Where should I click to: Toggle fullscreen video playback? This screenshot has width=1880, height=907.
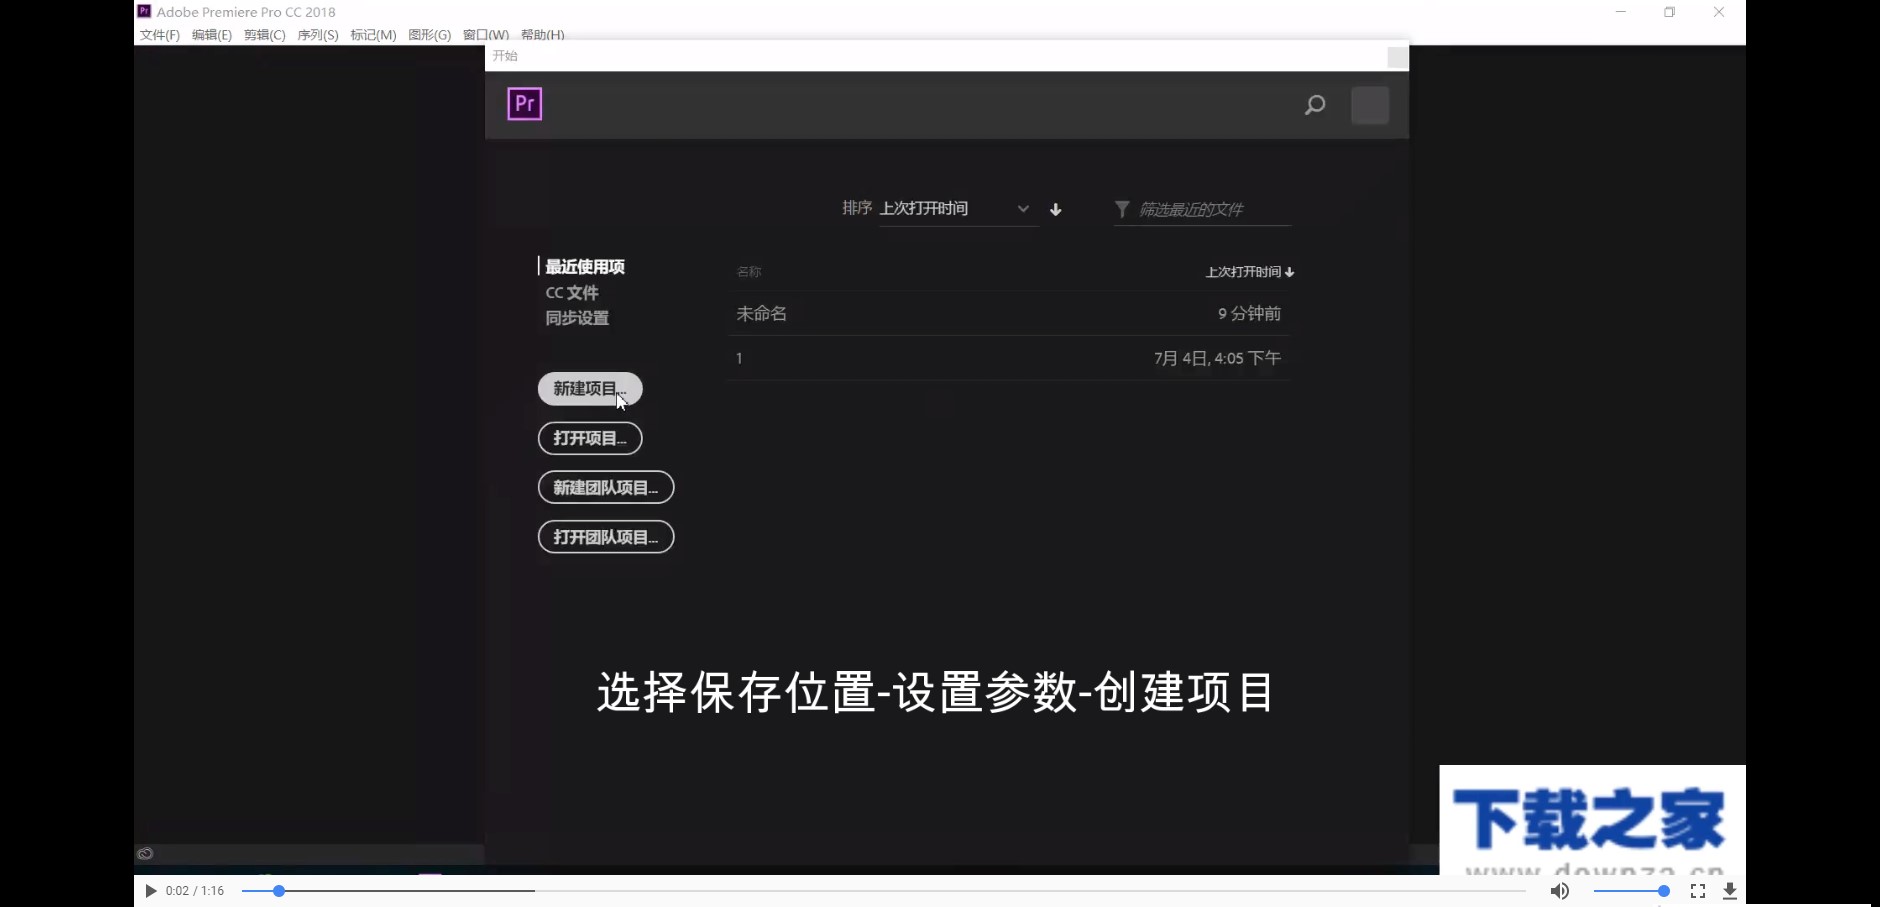pyautogui.click(x=1699, y=890)
